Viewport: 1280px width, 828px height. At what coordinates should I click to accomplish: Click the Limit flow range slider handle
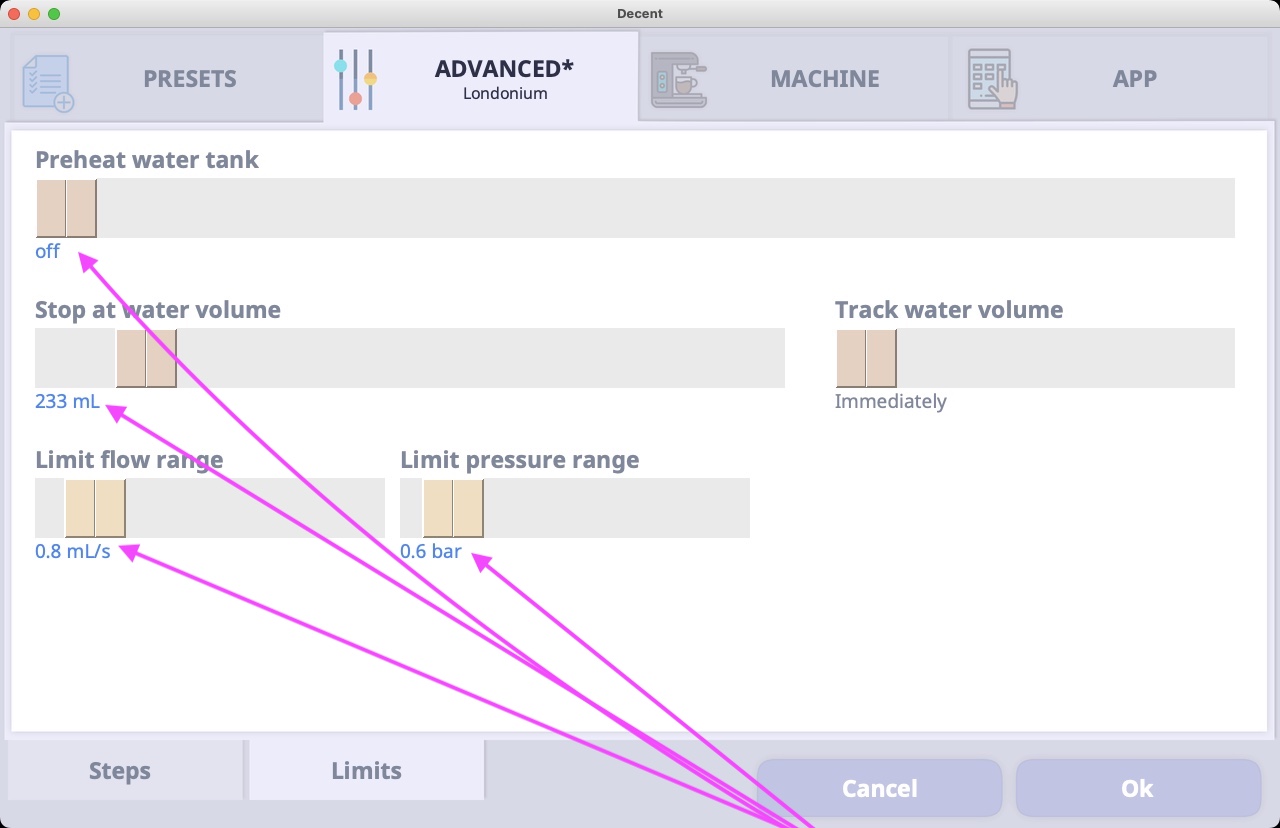(95, 508)
